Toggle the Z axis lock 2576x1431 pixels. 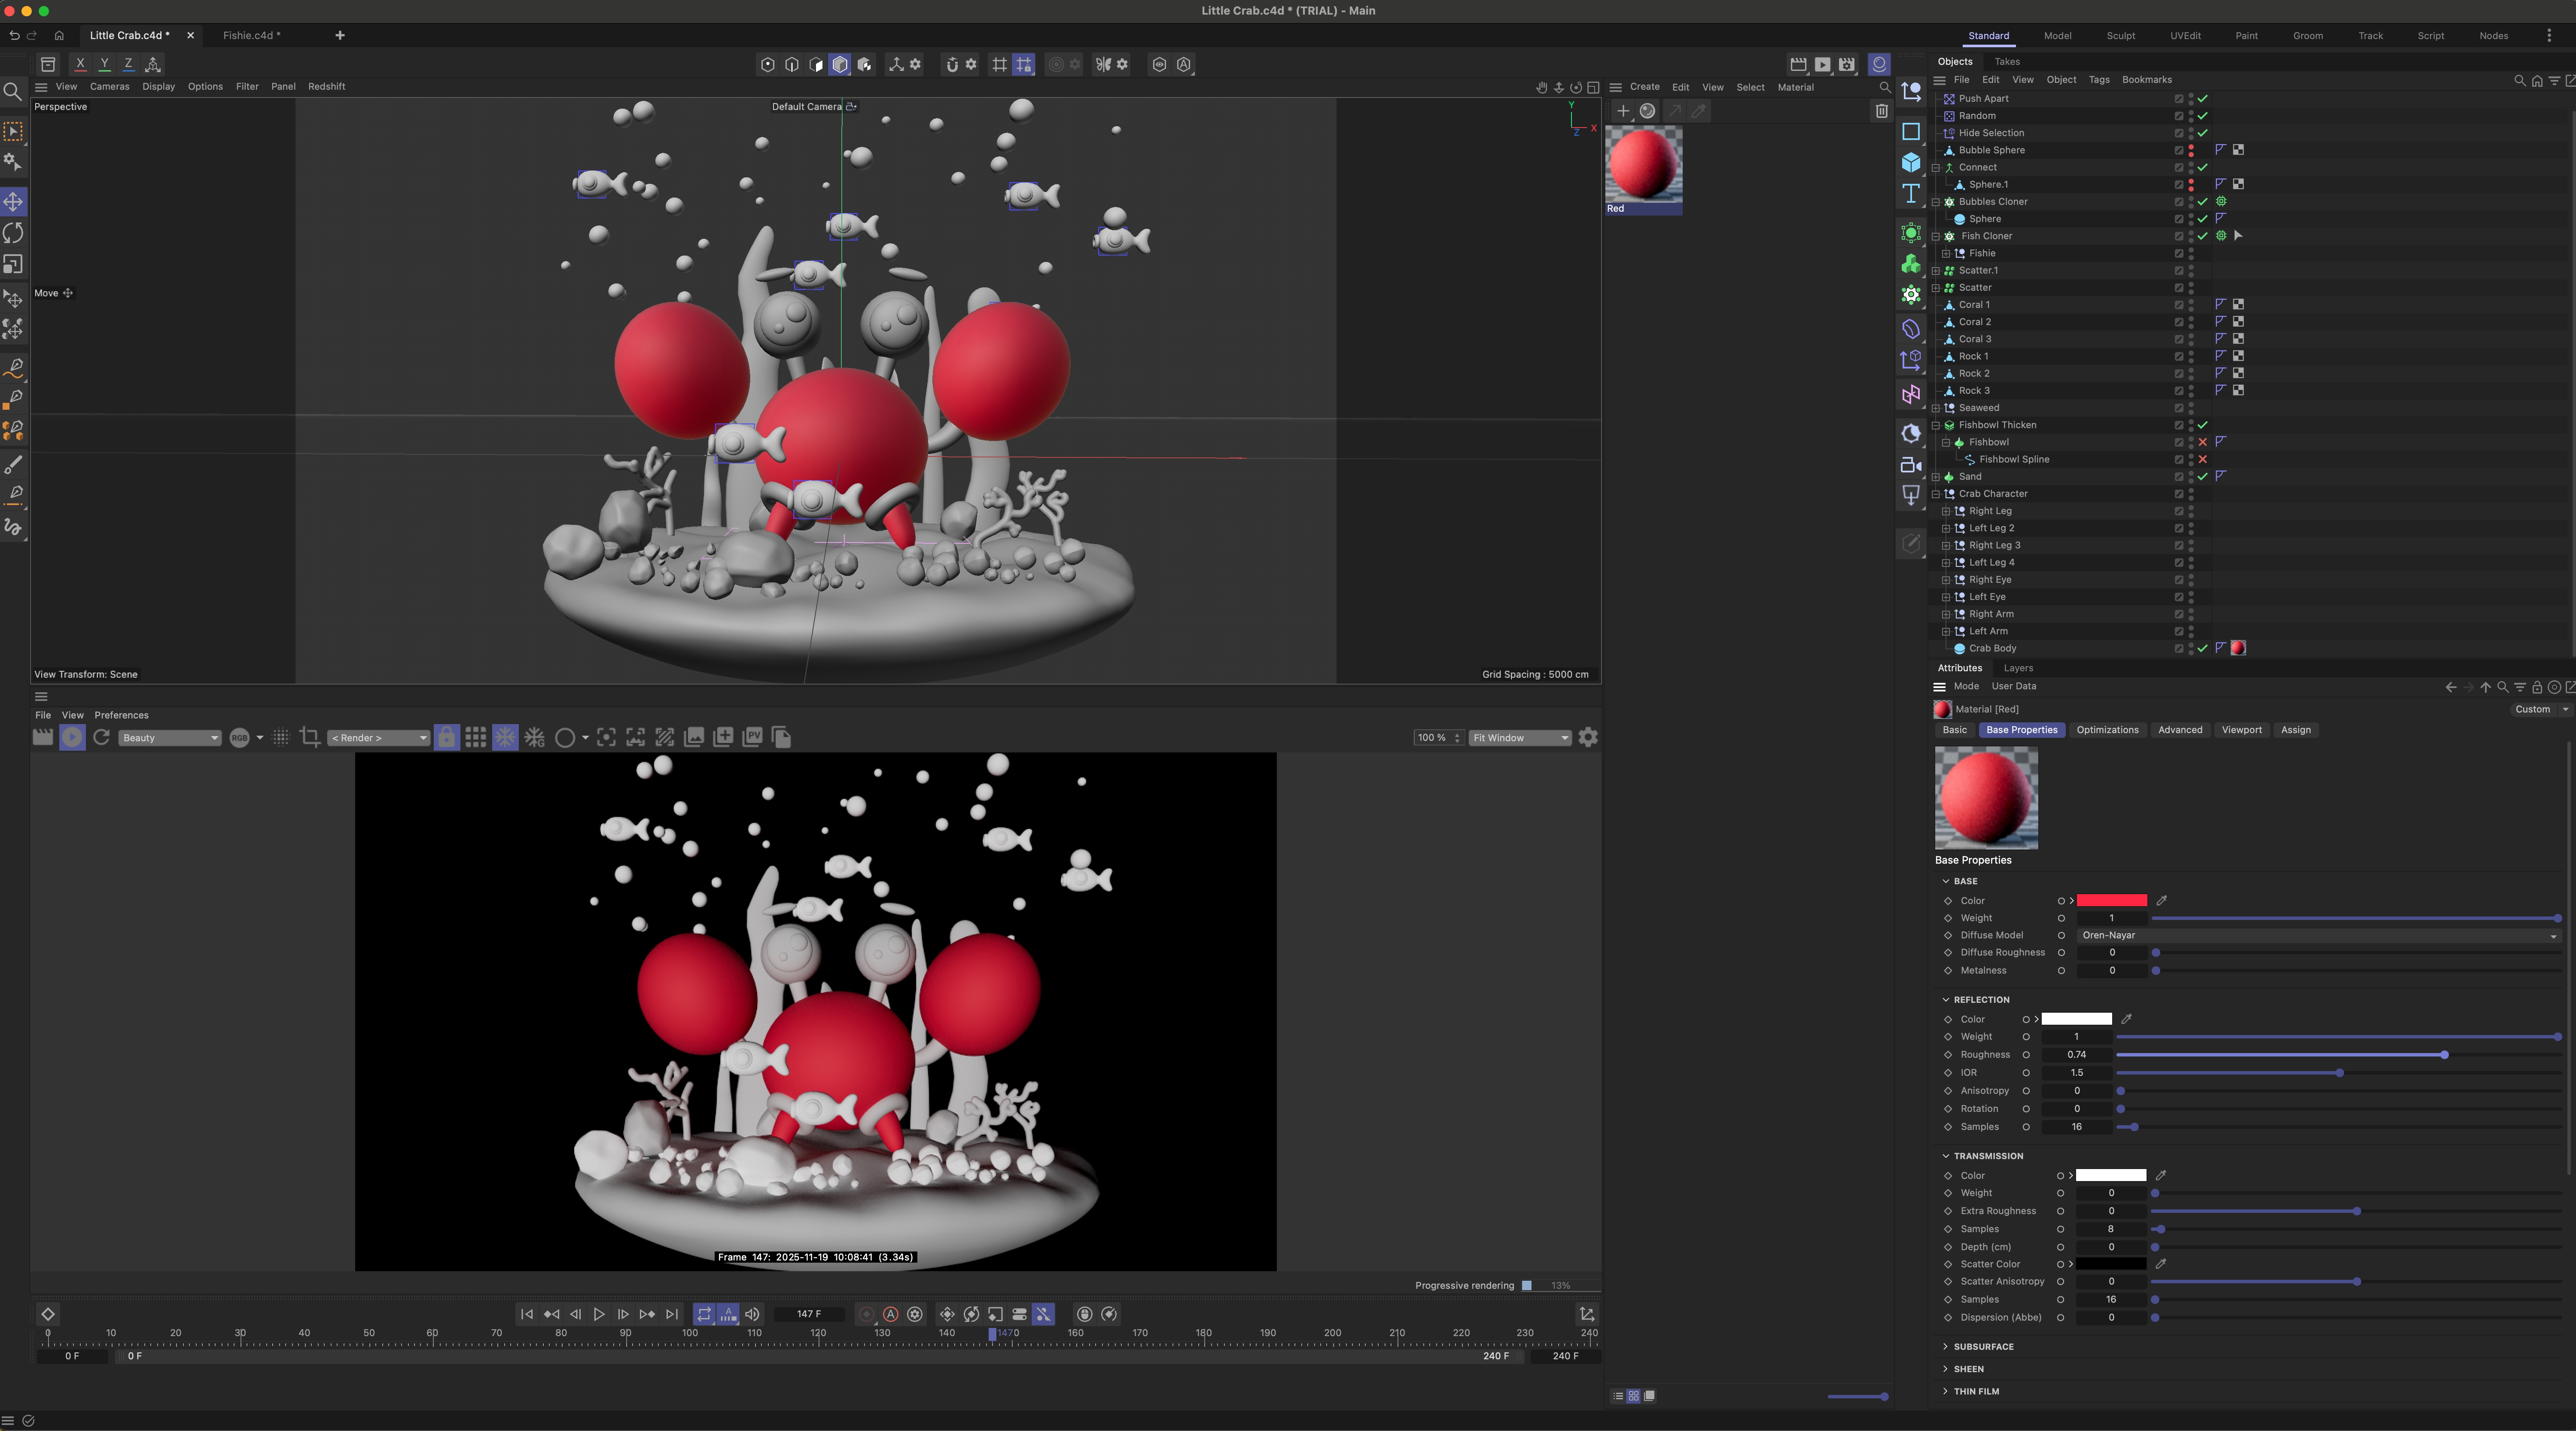pyautogui.click(x=128, y=64)
